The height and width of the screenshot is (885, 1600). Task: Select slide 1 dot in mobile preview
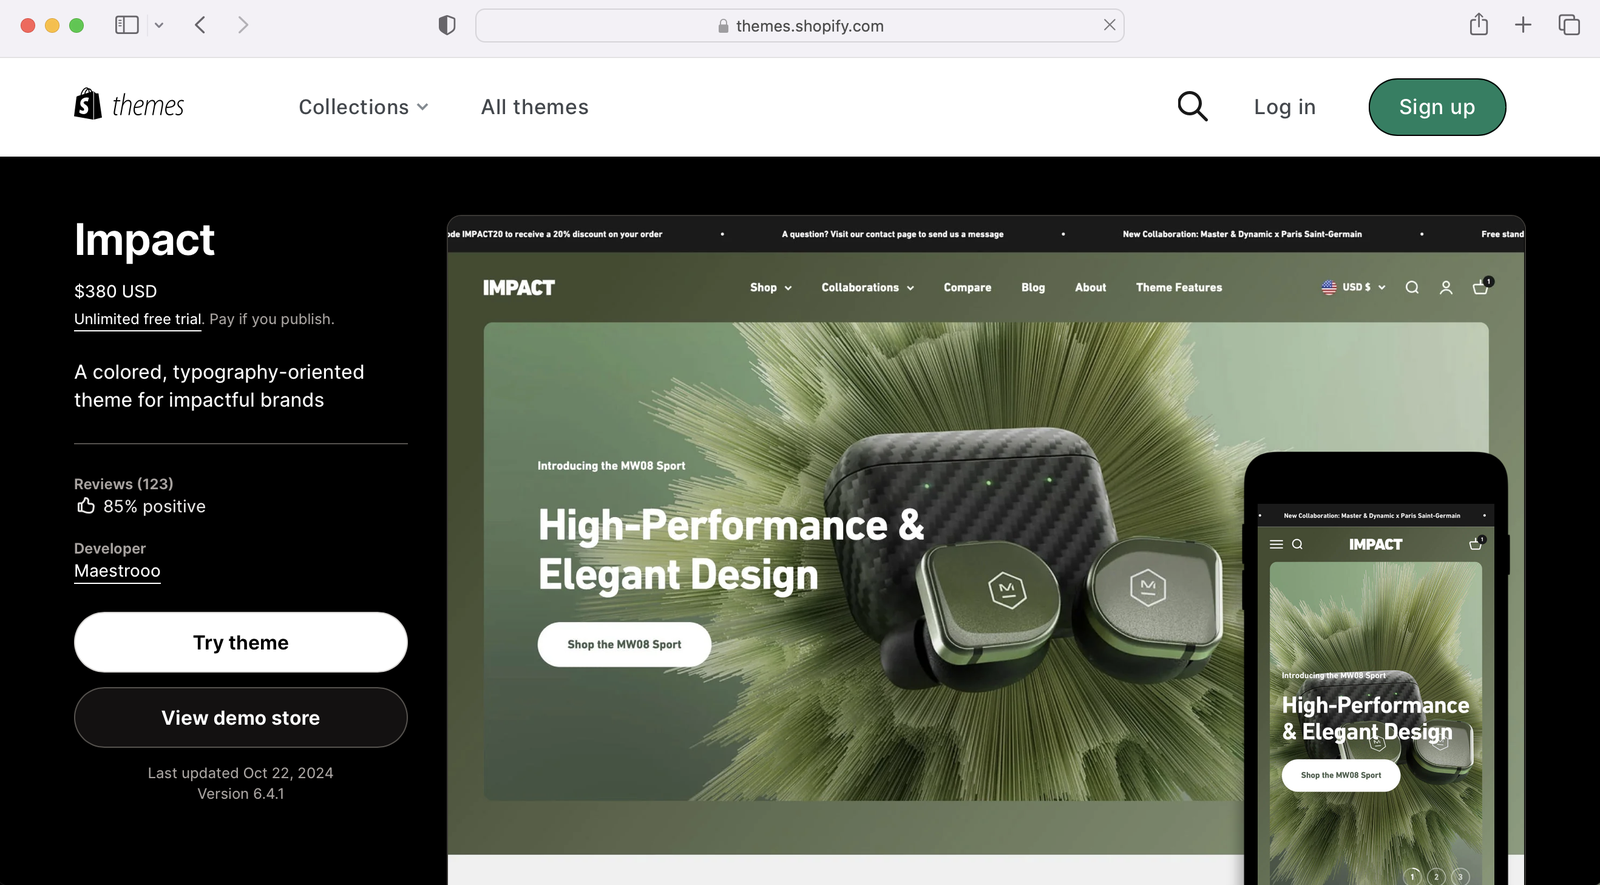[x=1412, y=876]
